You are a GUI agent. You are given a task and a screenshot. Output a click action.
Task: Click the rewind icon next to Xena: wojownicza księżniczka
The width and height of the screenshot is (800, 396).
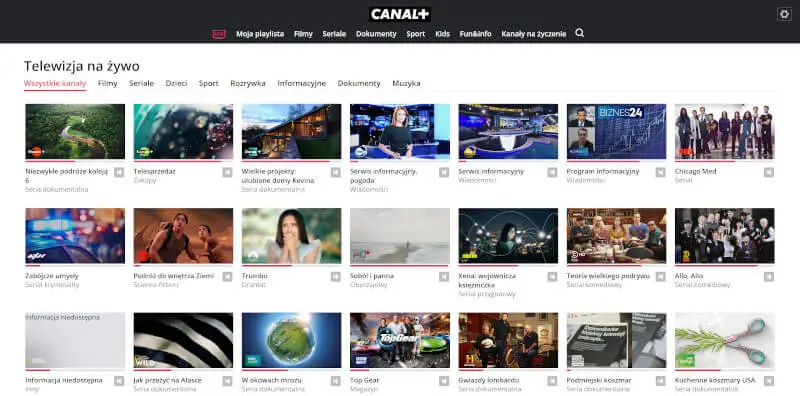tap(553, 277)
